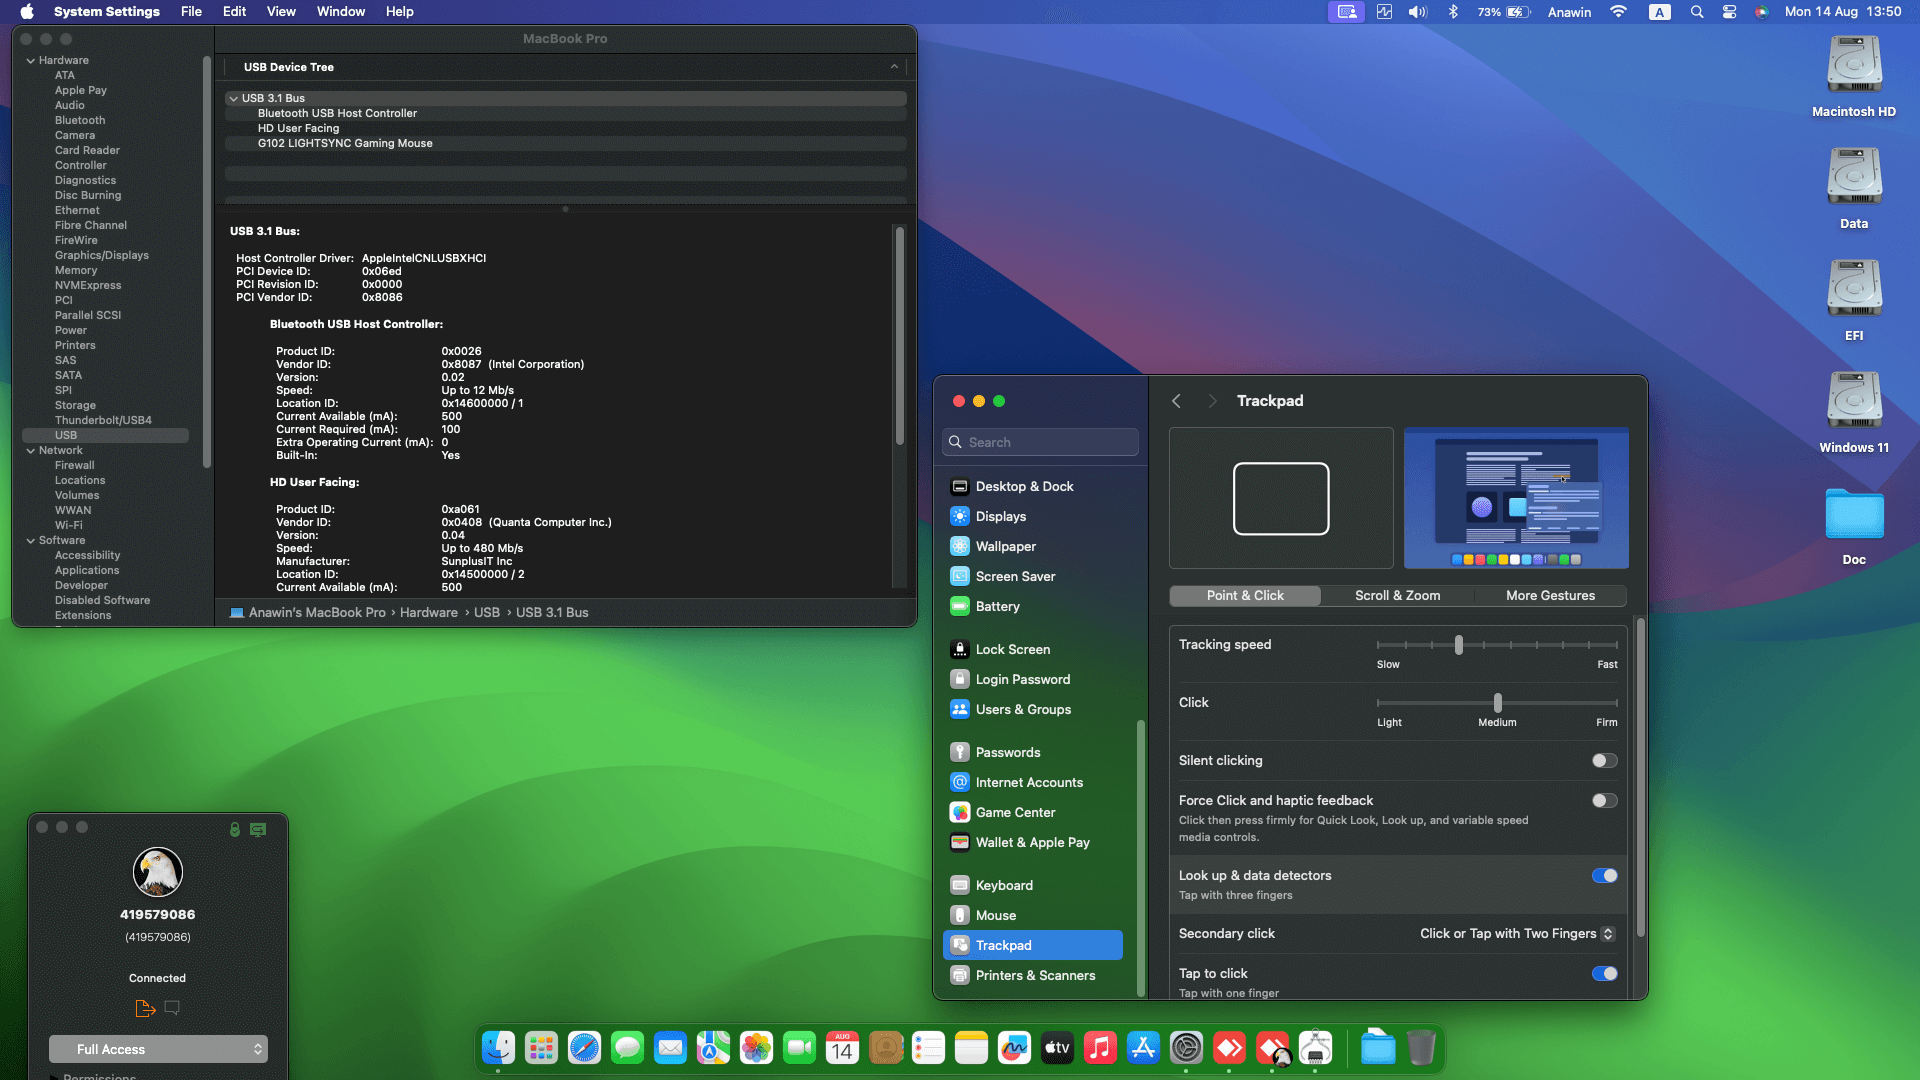Launch Safari from the Dock
The image size is (1920, 1080).
(x=584, y=1048)
